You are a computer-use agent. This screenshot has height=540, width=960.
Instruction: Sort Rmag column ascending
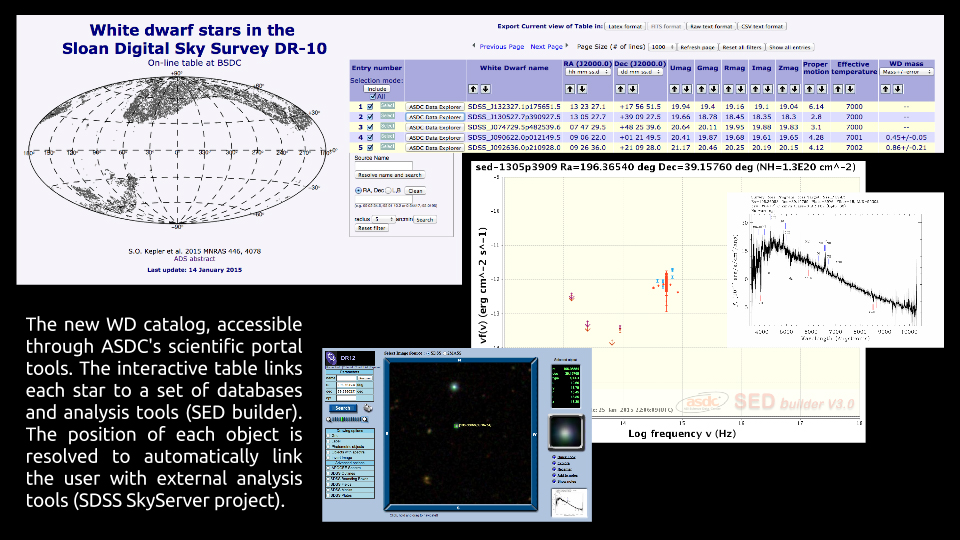tap(728, 89)
